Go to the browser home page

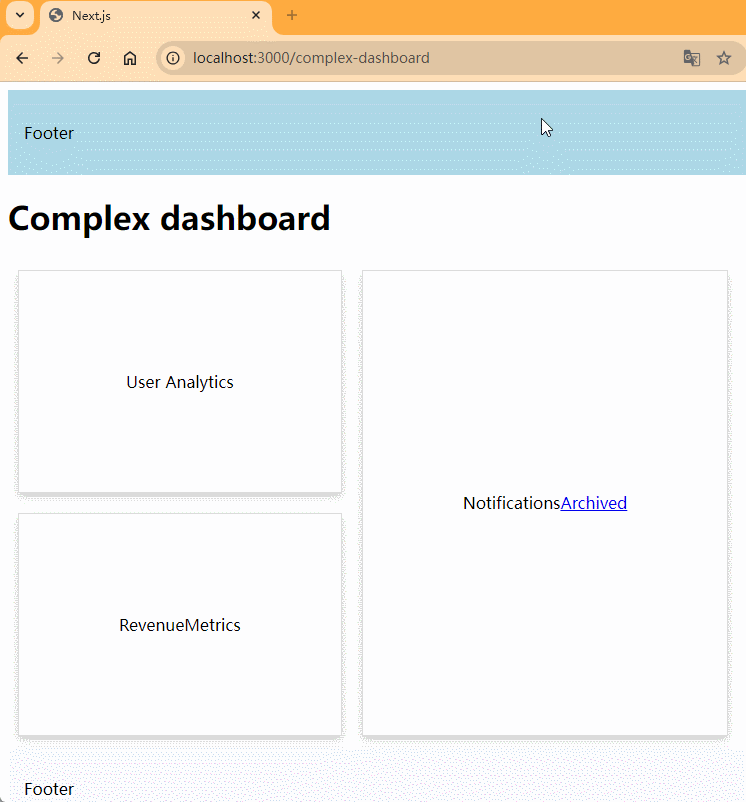130,58
